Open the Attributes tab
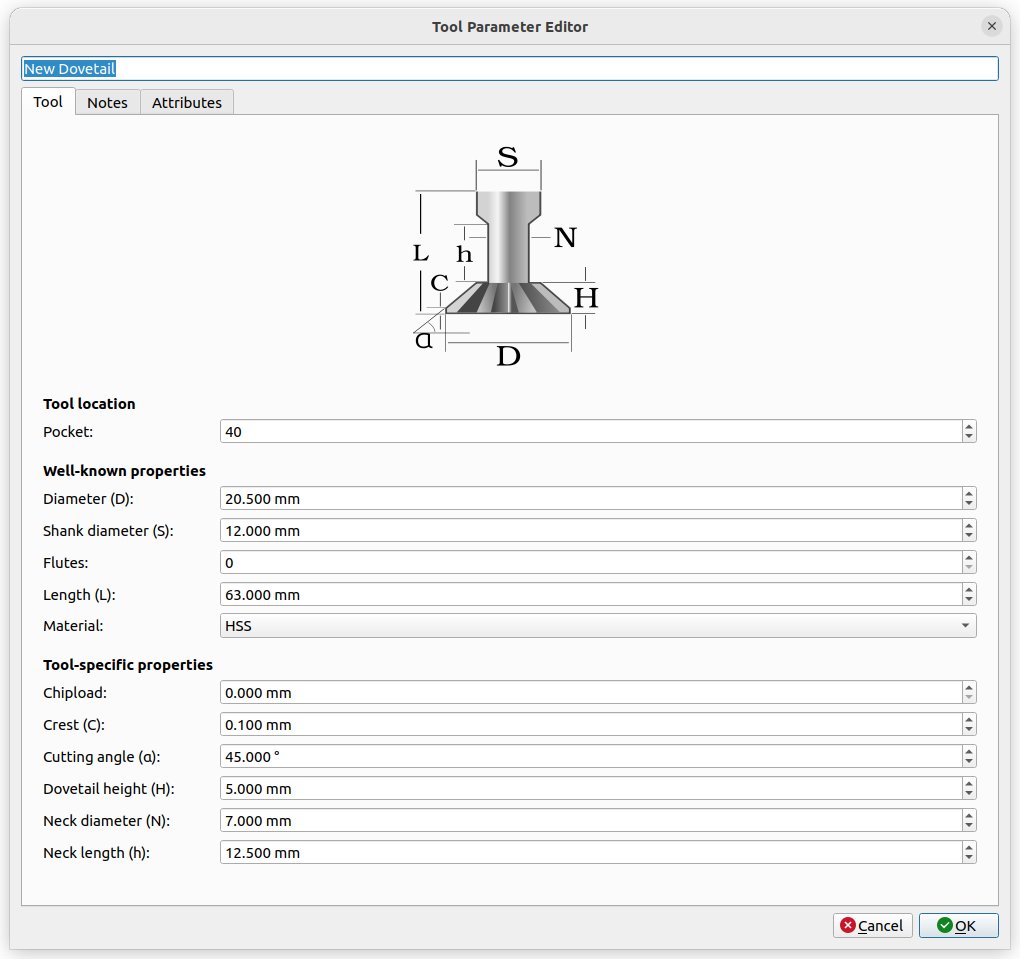The height and width of the screenshot is (959, 1020). pyautogui.click(x=187, y=103)
